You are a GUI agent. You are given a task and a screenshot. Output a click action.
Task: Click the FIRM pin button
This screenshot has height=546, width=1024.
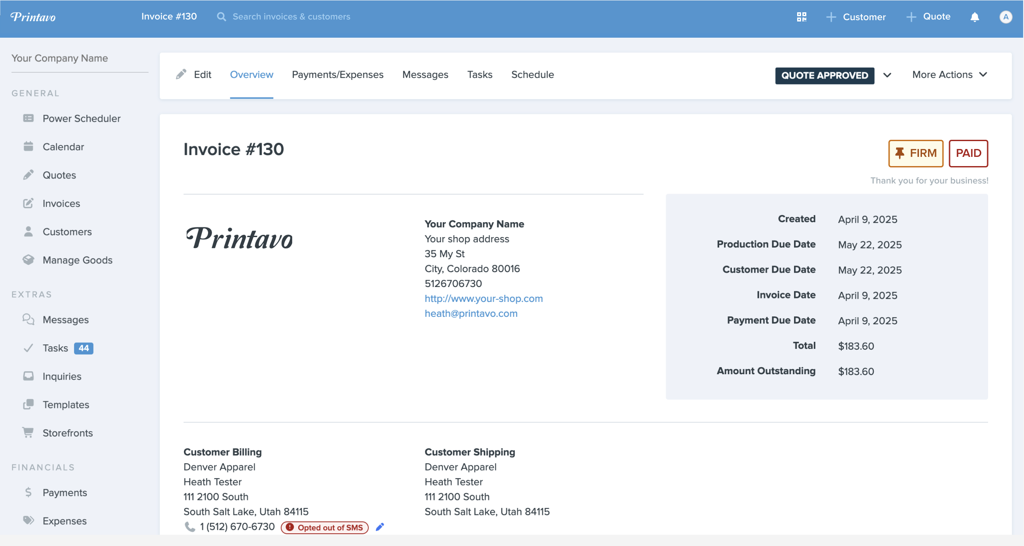click(x=916, y=153)
